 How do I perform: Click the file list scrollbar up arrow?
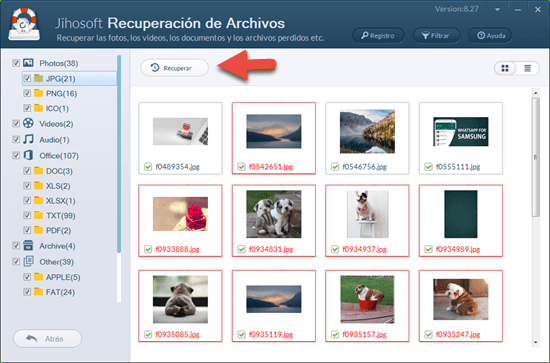tap(536, 93)
